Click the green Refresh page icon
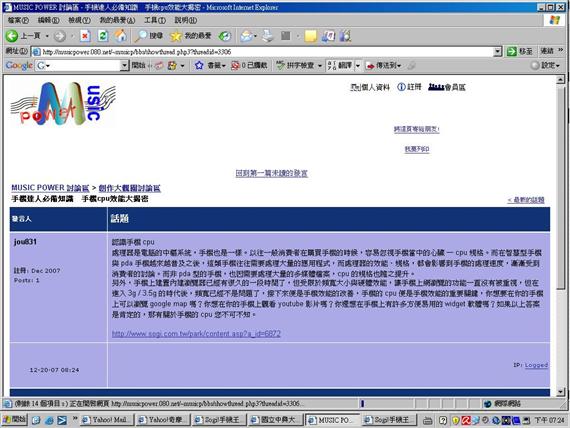 [103, 36]
